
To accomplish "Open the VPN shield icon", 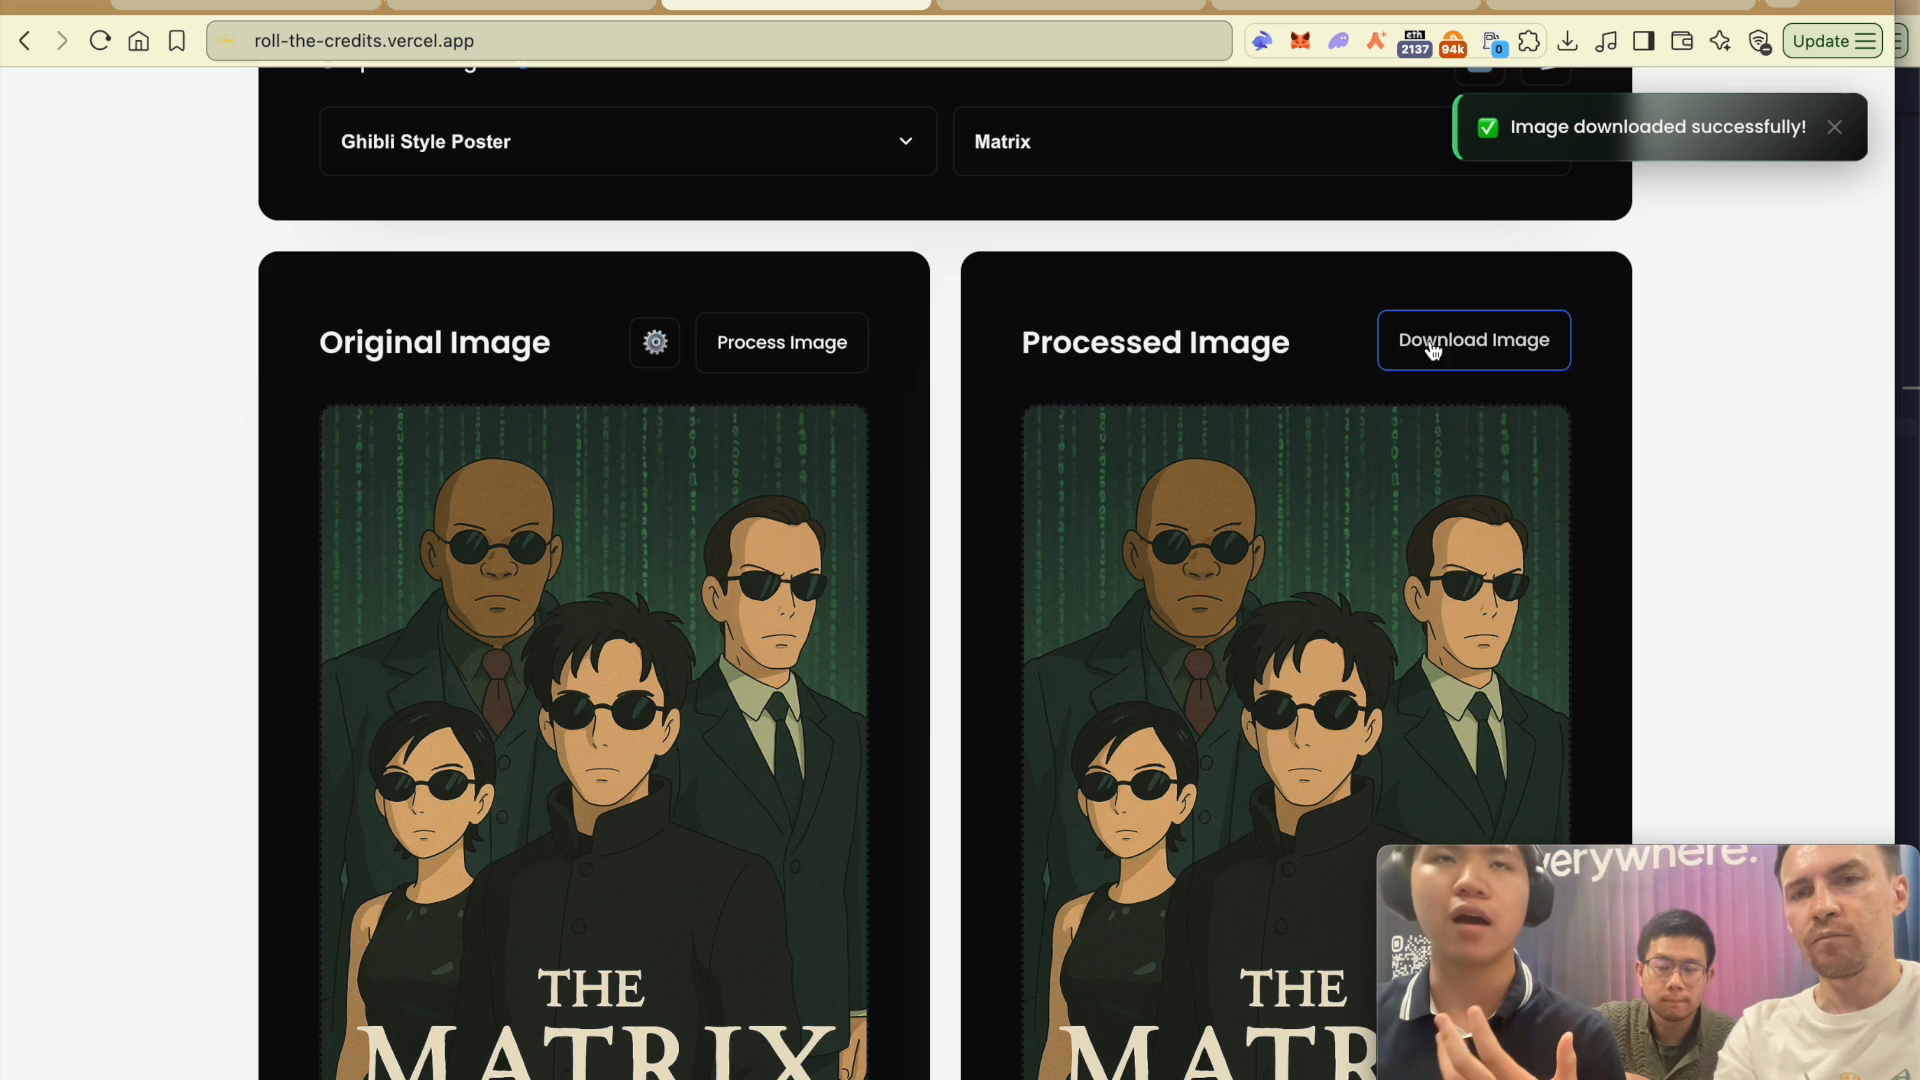I will click(x=1760, y=42).
